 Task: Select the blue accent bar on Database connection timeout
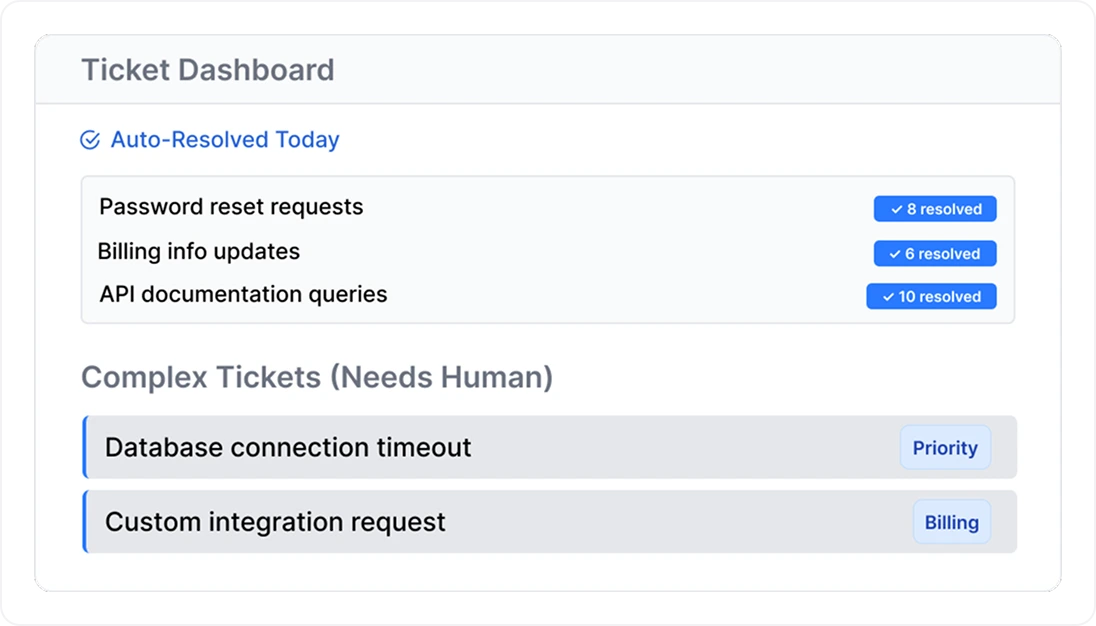pos(84,448)
